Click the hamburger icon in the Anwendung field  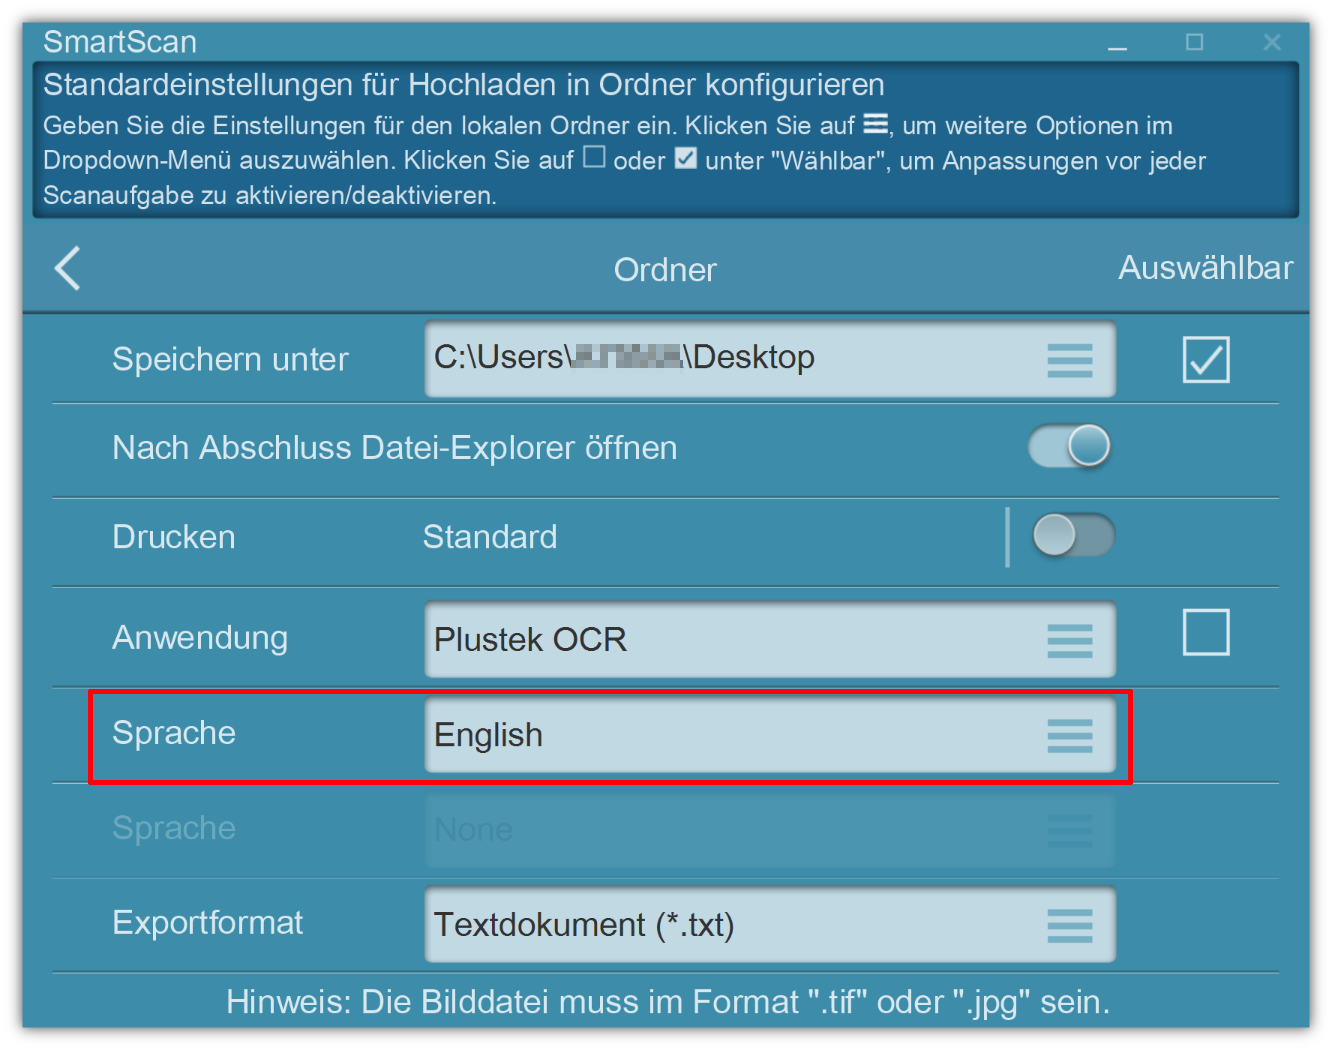point(1069,640)
